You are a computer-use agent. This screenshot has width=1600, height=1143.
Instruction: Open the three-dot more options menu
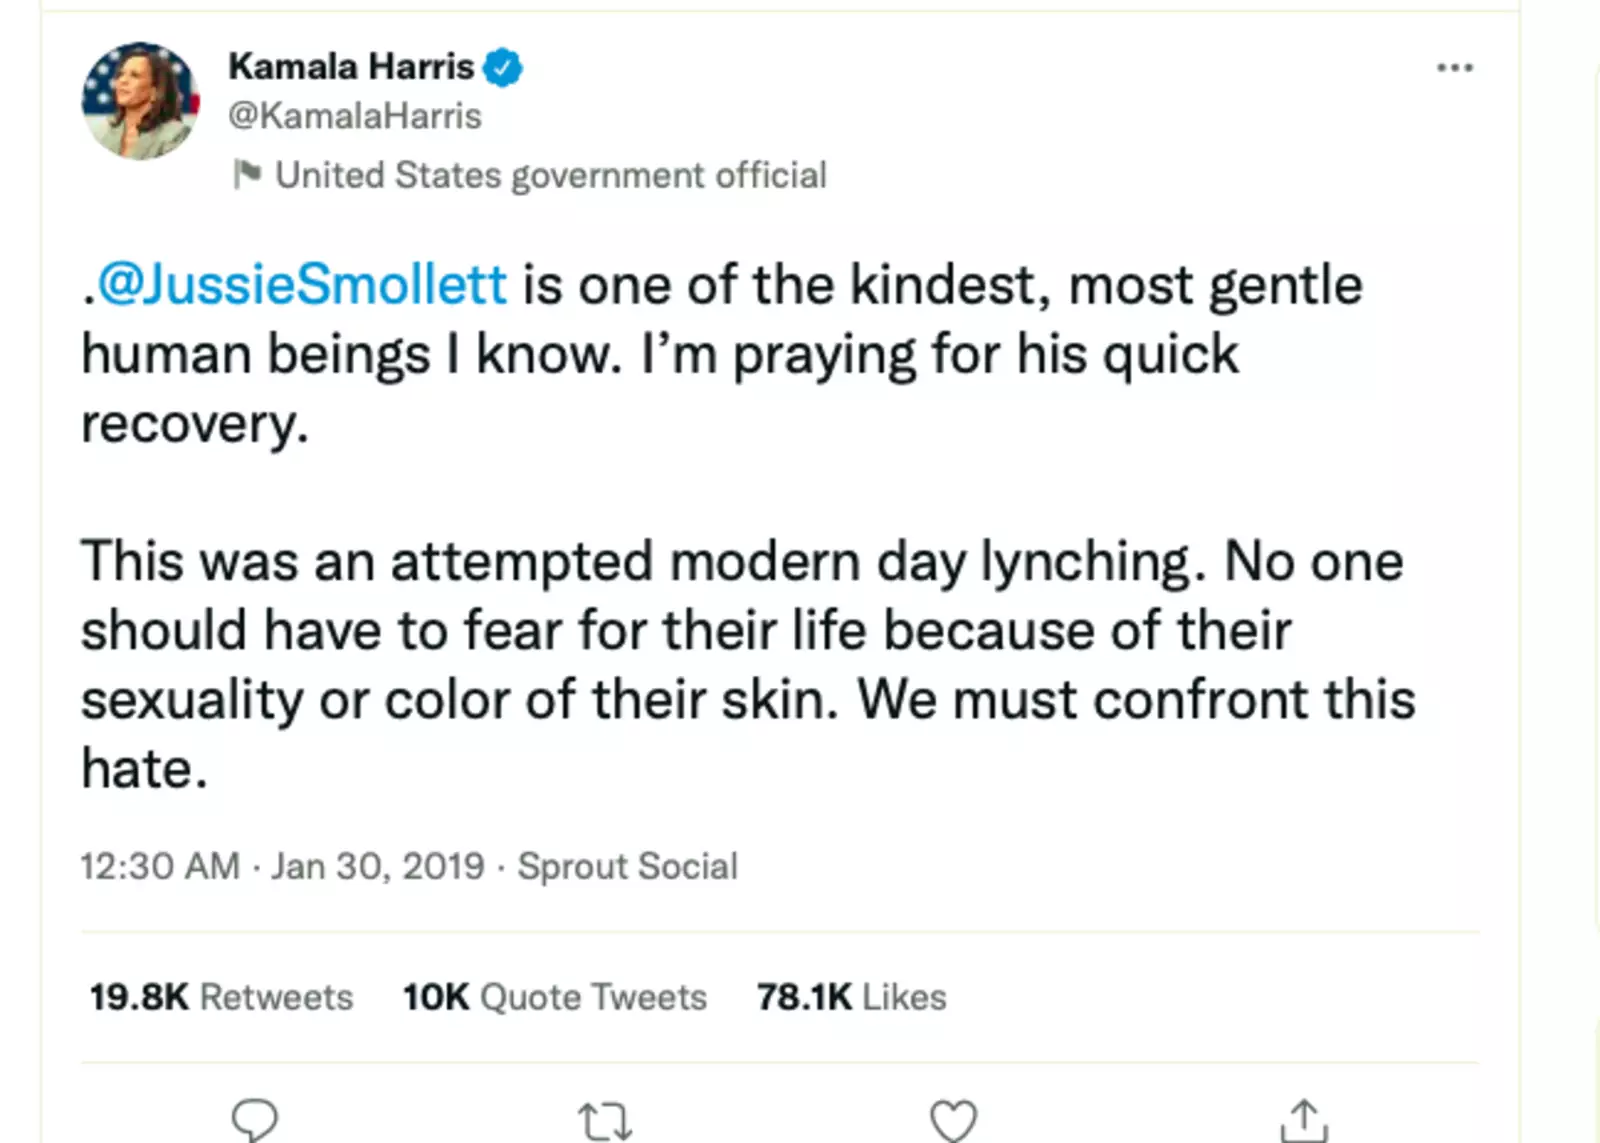point(1454,68)
